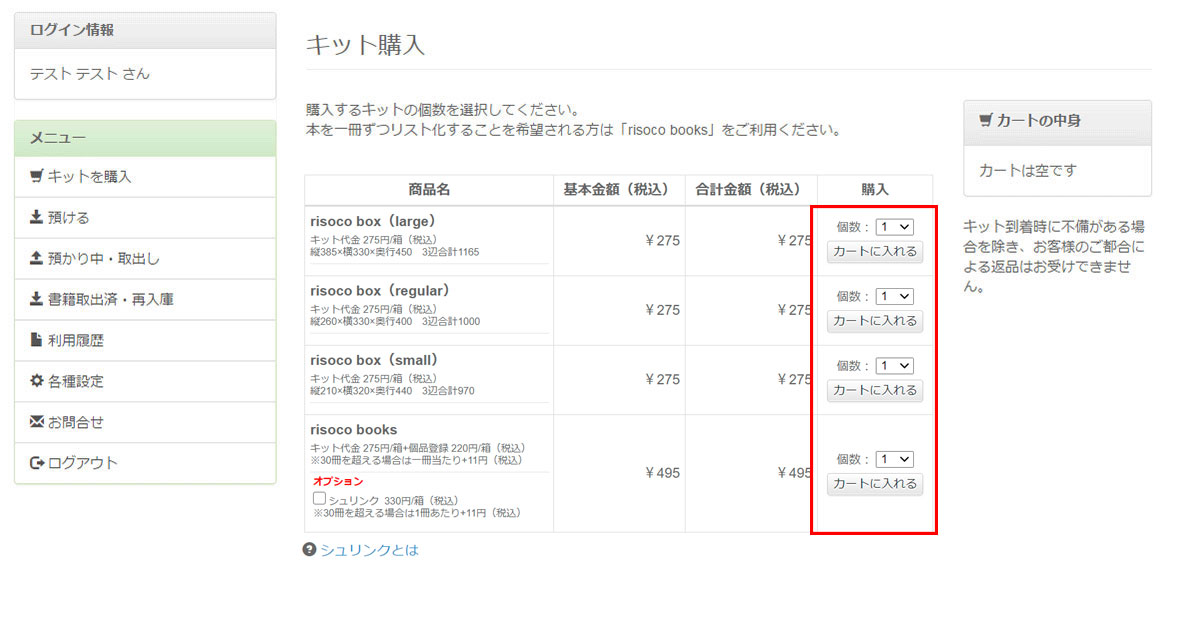Click the question mark icon beside シュリンクとは
Screen dimensions: 1200x629
point(310,549)
